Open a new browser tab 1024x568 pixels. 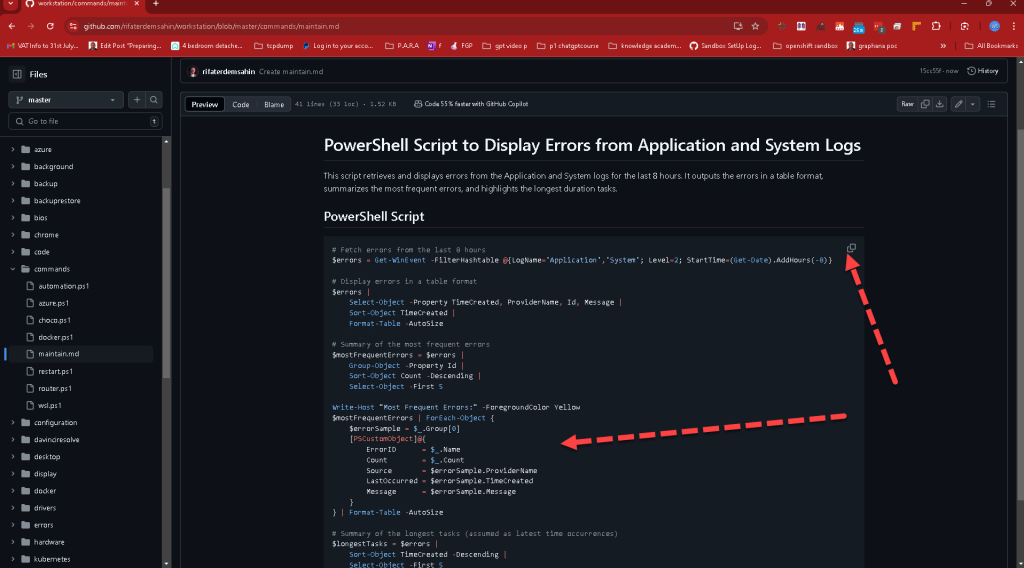[x=155, y=4]
